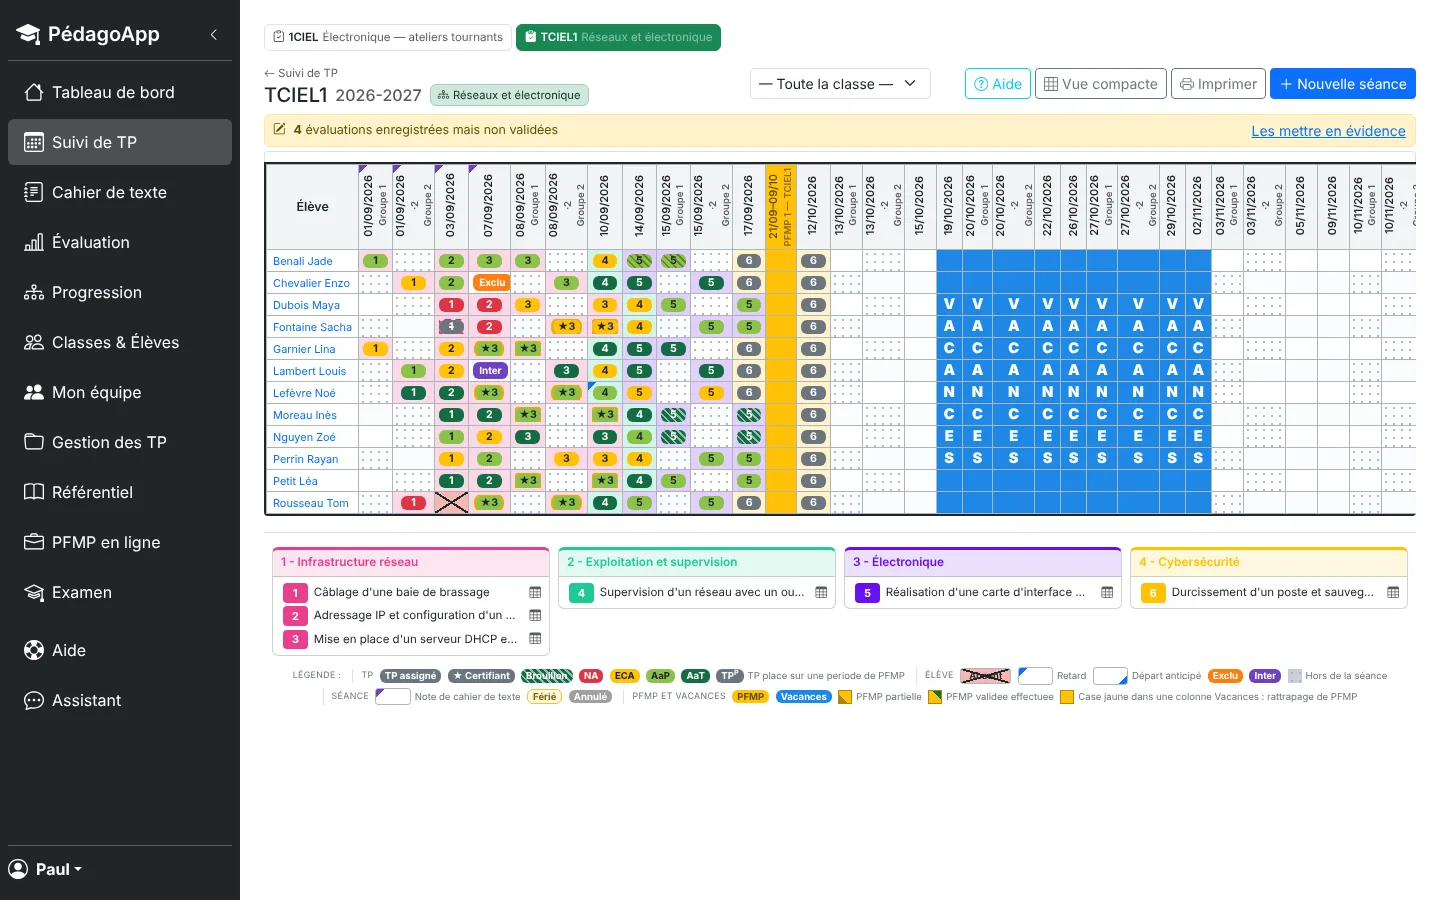Screen dimensions: 1440x900
Task: Click the Imprimer button
Action: point(1218,84)
